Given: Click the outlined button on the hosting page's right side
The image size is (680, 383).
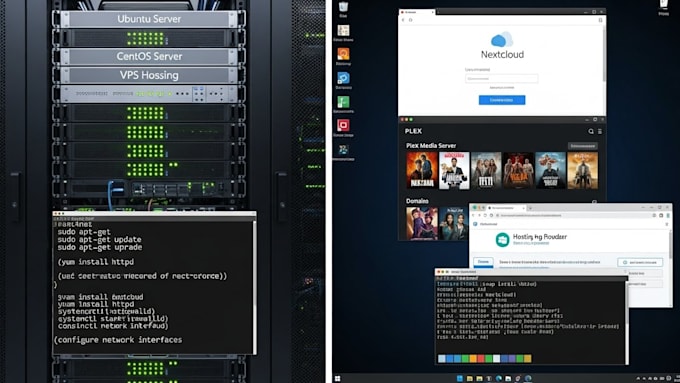Looking at the screenshot, I should click(640, 262).
